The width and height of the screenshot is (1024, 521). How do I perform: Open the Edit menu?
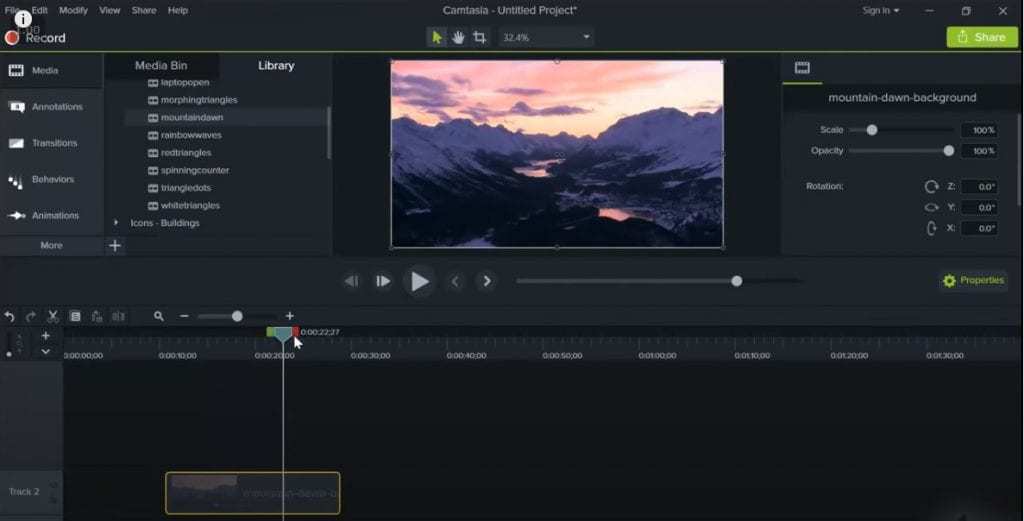point(39,10)
